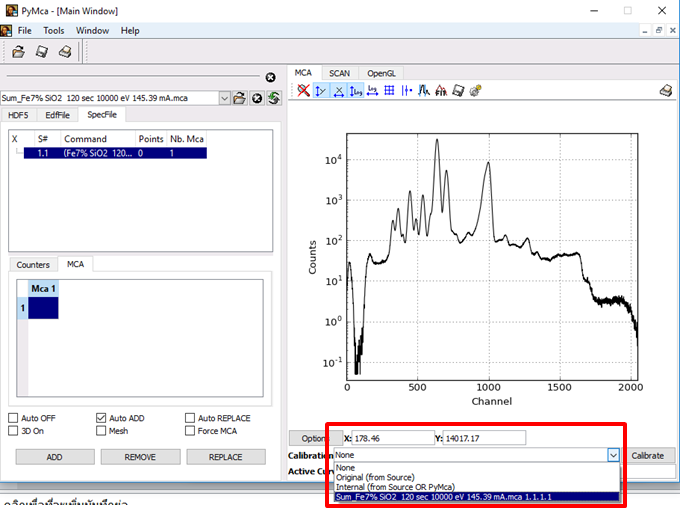Click the X coordinate field showing 178.46
The width and height of the screenshot is (680, 508).
393,438
